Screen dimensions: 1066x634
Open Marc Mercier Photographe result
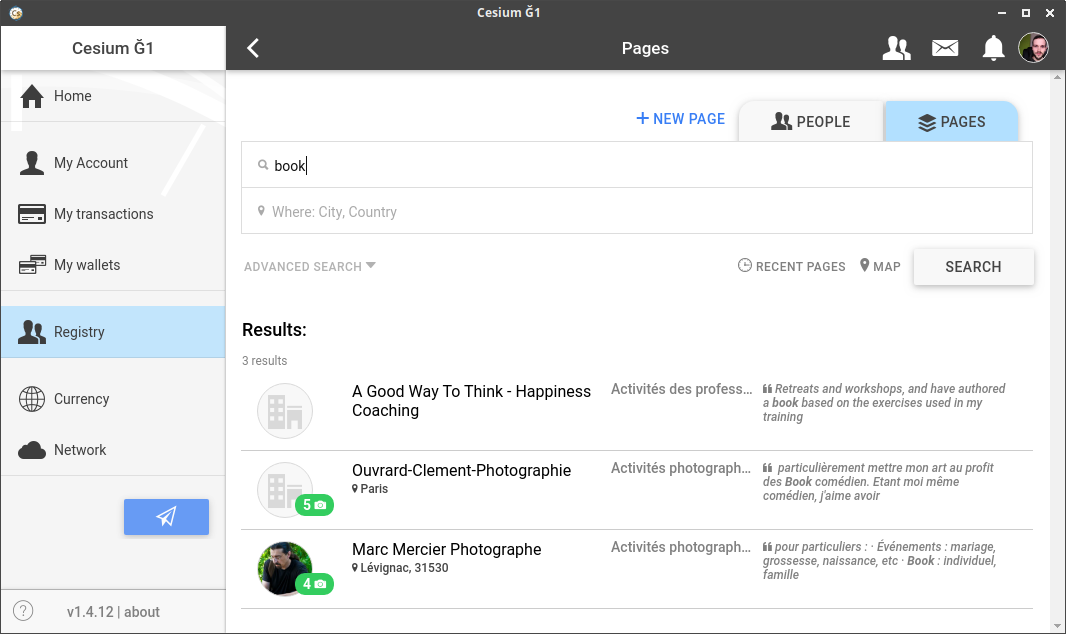click(637, 569)
